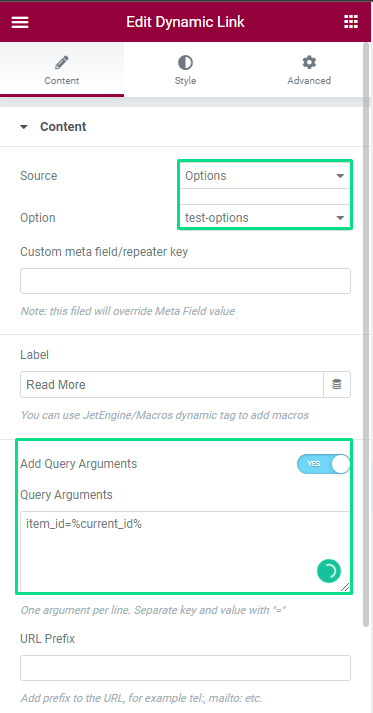
Task: Click the Label field with Read More
Action: point(172,385)
